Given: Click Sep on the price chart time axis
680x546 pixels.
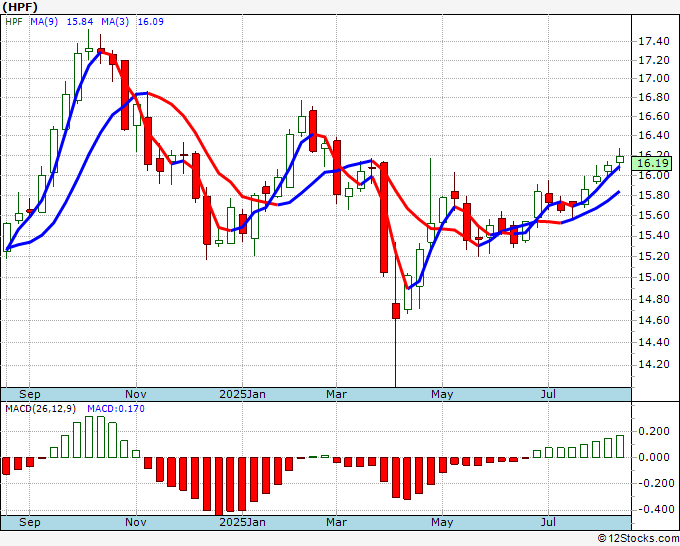Looking at the screenshot, I should 29,394.
